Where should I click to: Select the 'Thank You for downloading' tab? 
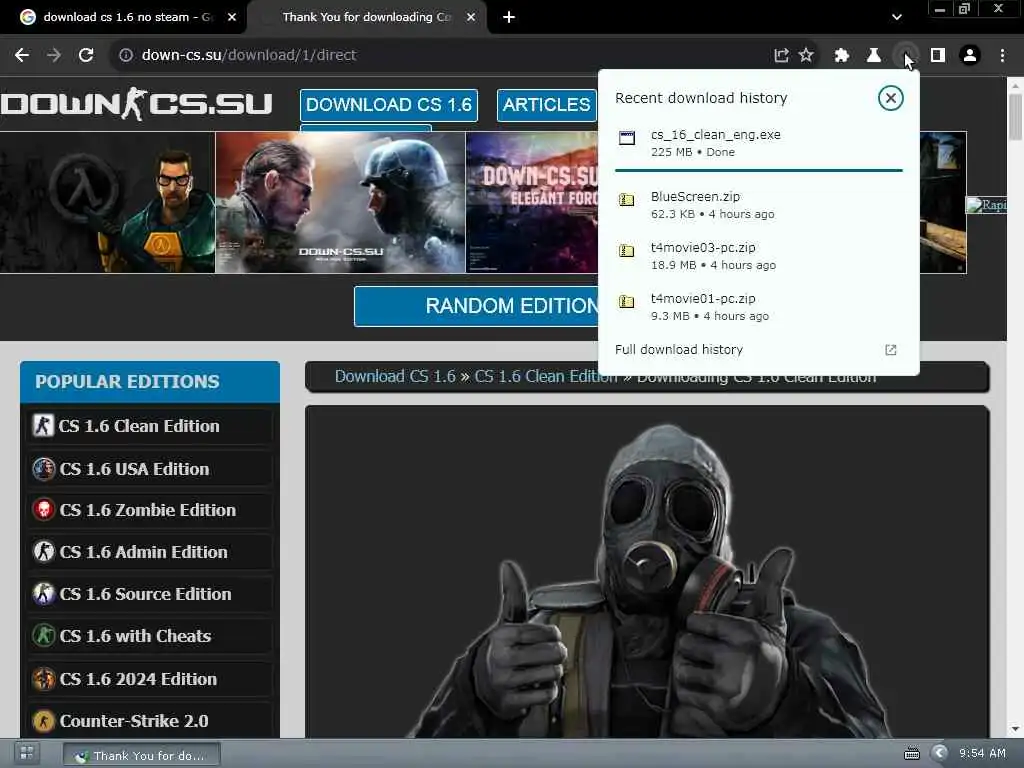(366, 18)
